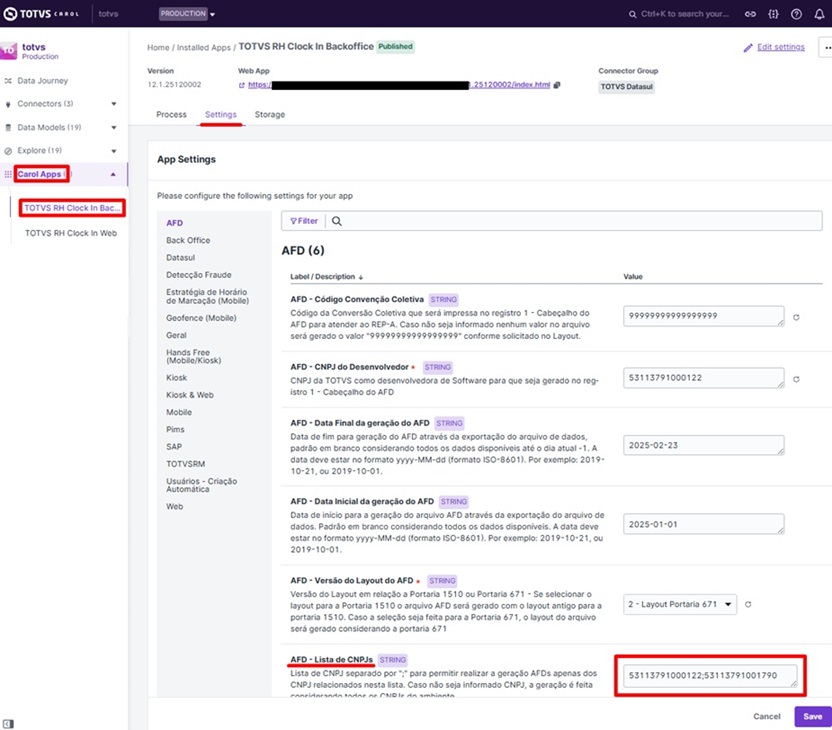Click the Filter button
Screen dimensions: 832x730
point(304,221)
